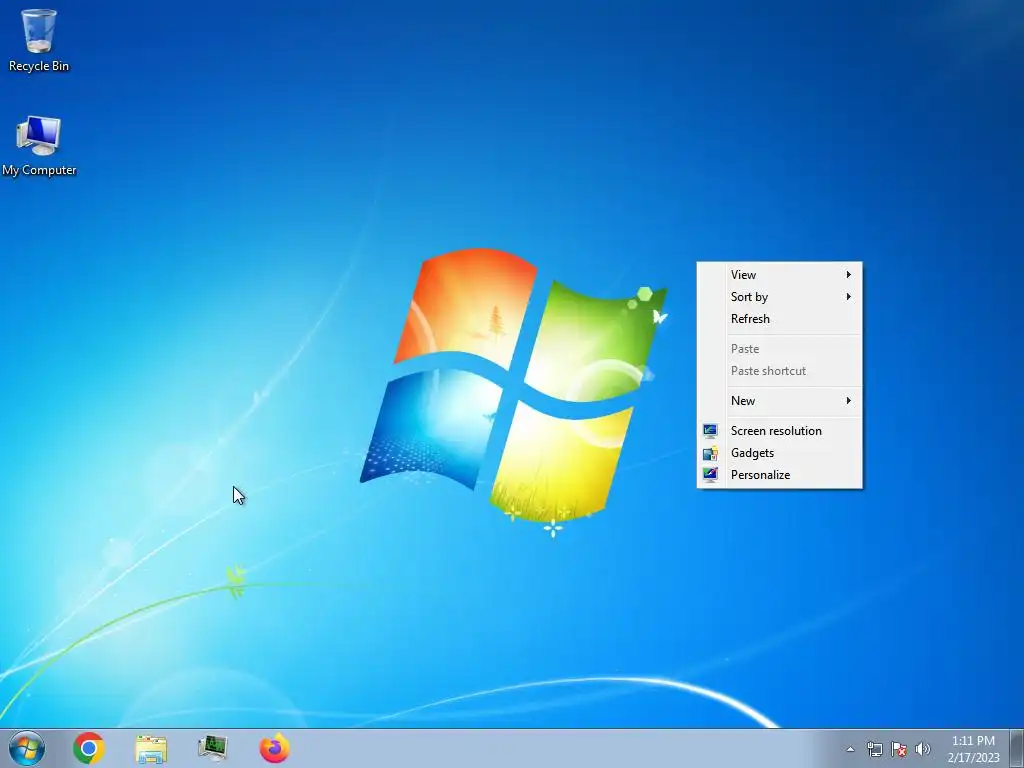
Task: Click the network status tray icon
Action: 874,749
